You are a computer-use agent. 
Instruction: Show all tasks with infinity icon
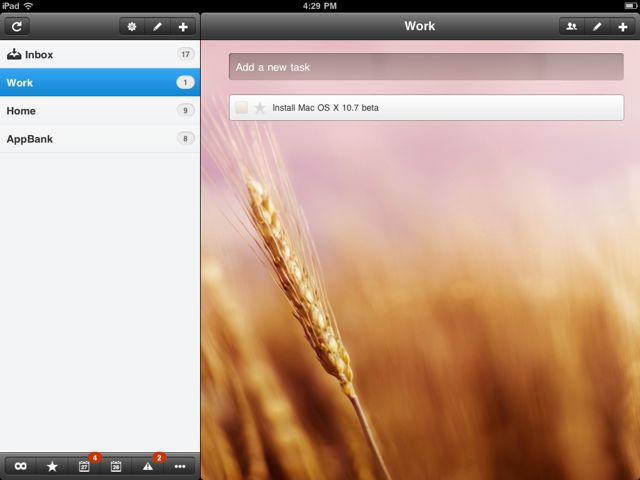pyautogui.click(x=20, y=466)
